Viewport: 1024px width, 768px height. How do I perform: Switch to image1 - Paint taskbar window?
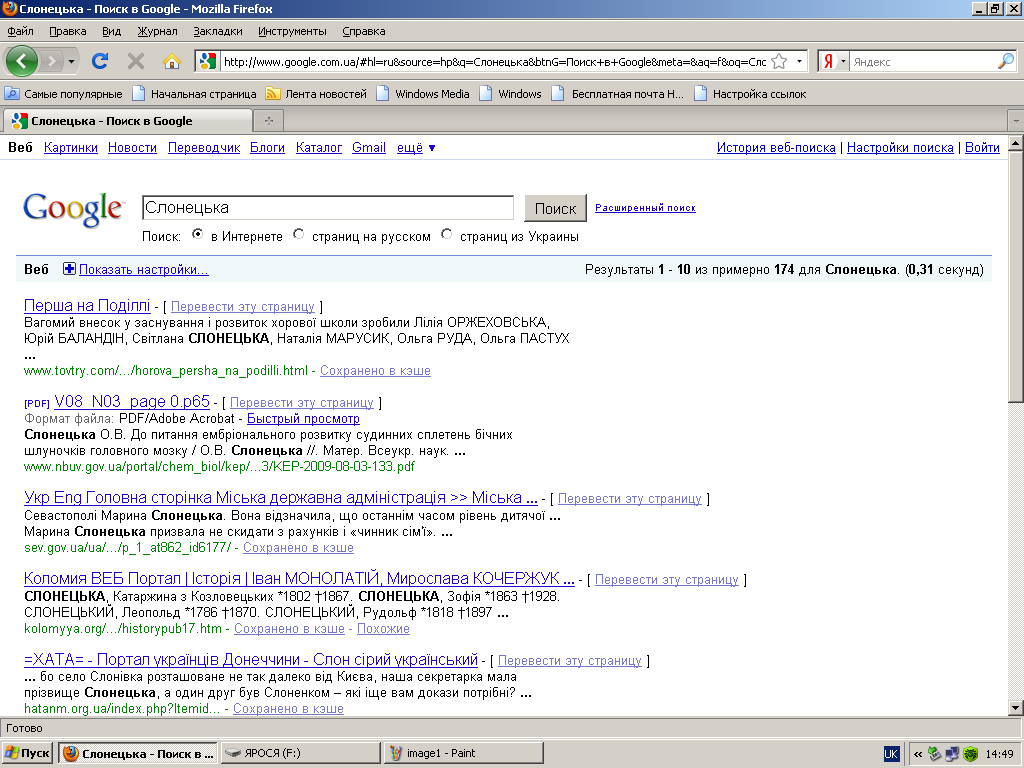pyautogui.click(x=464, y=753)
